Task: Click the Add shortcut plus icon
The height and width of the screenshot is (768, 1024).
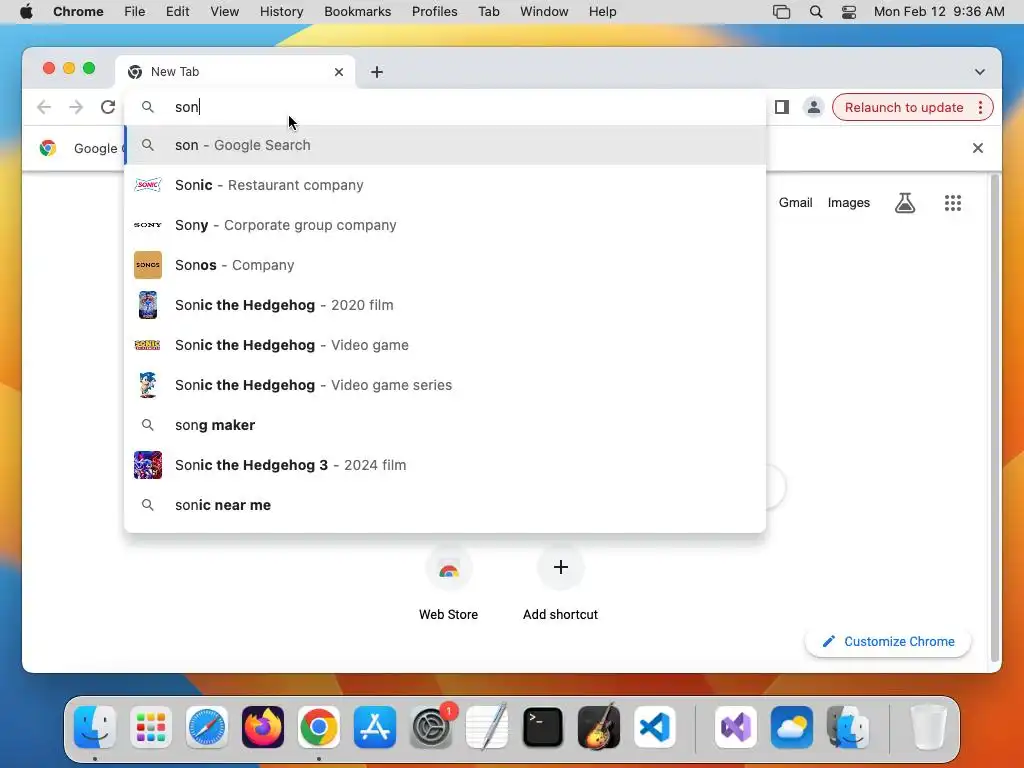Action: coord(560,568)
